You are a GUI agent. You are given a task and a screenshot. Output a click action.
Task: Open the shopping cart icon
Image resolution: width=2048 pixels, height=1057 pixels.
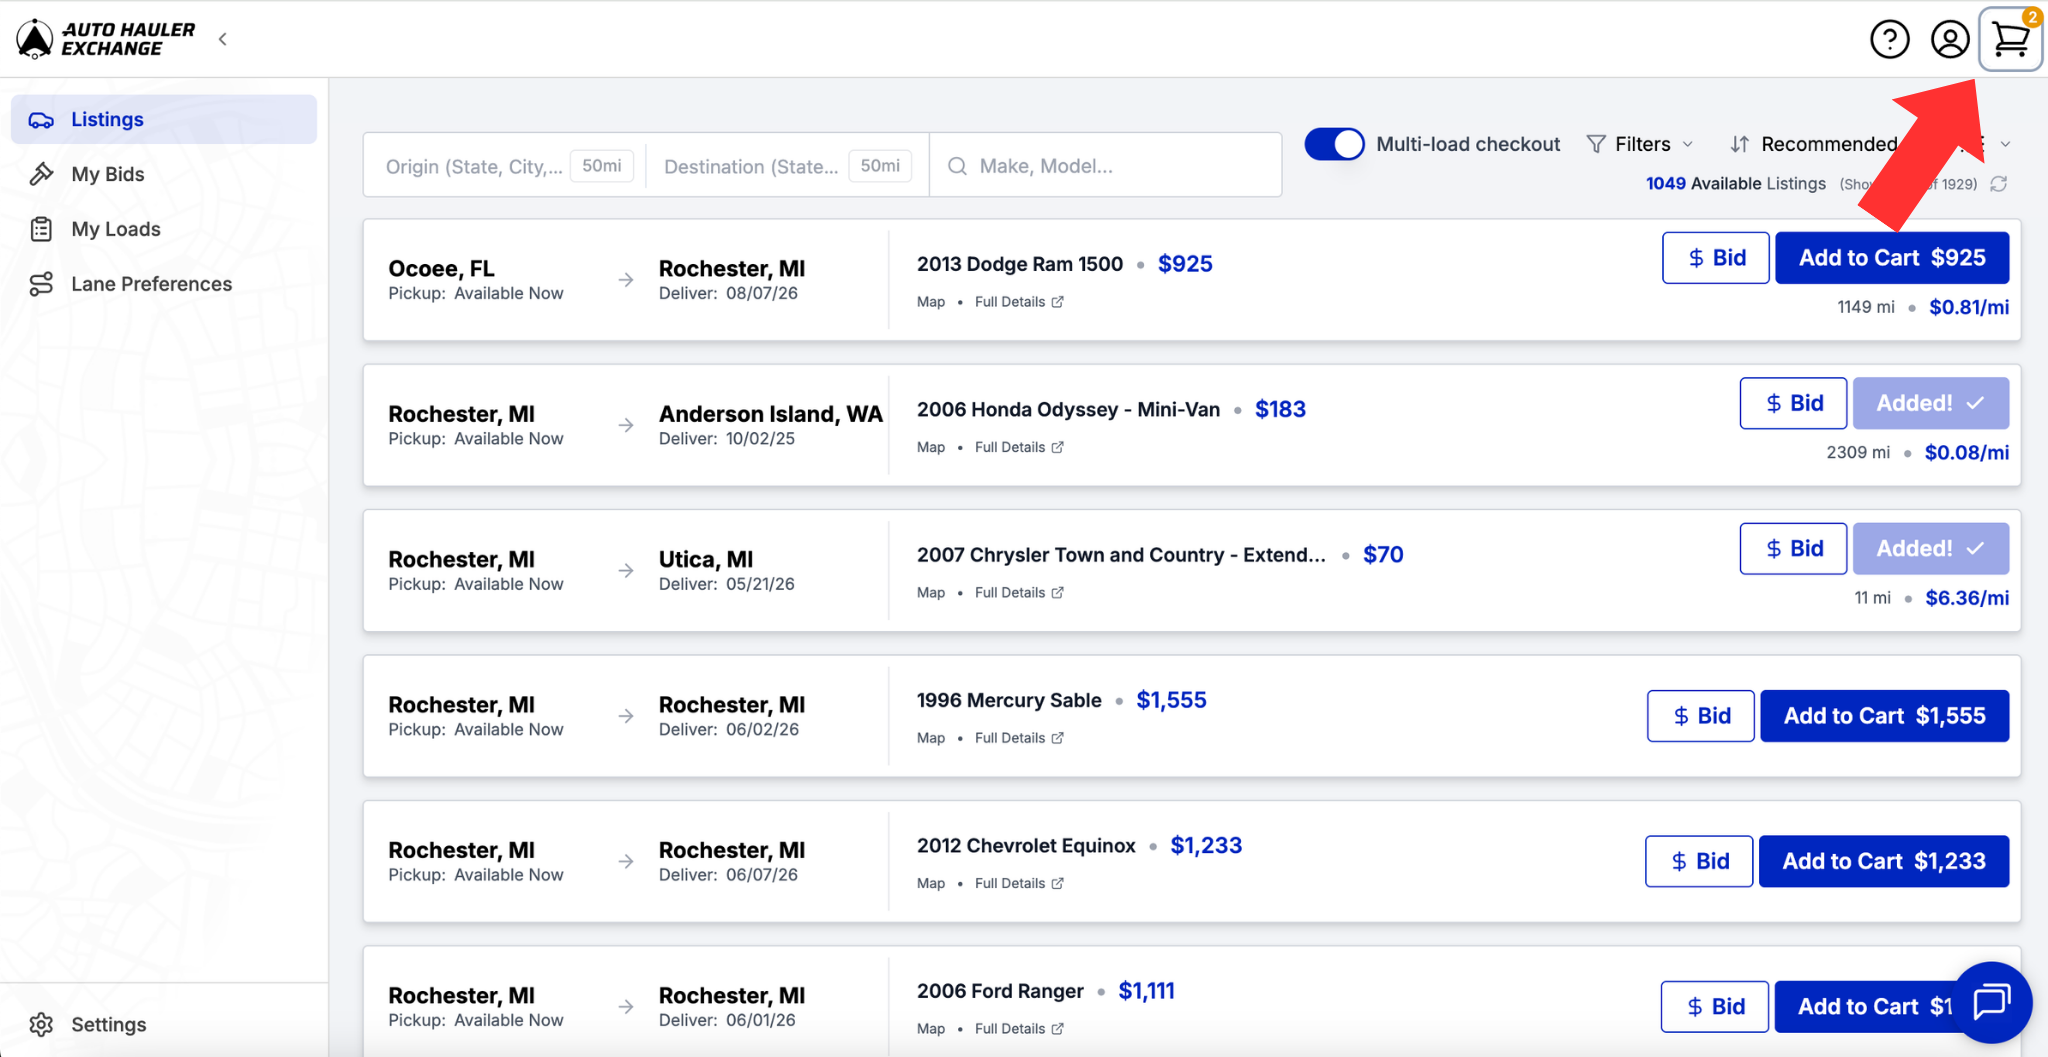(2010, 40)
